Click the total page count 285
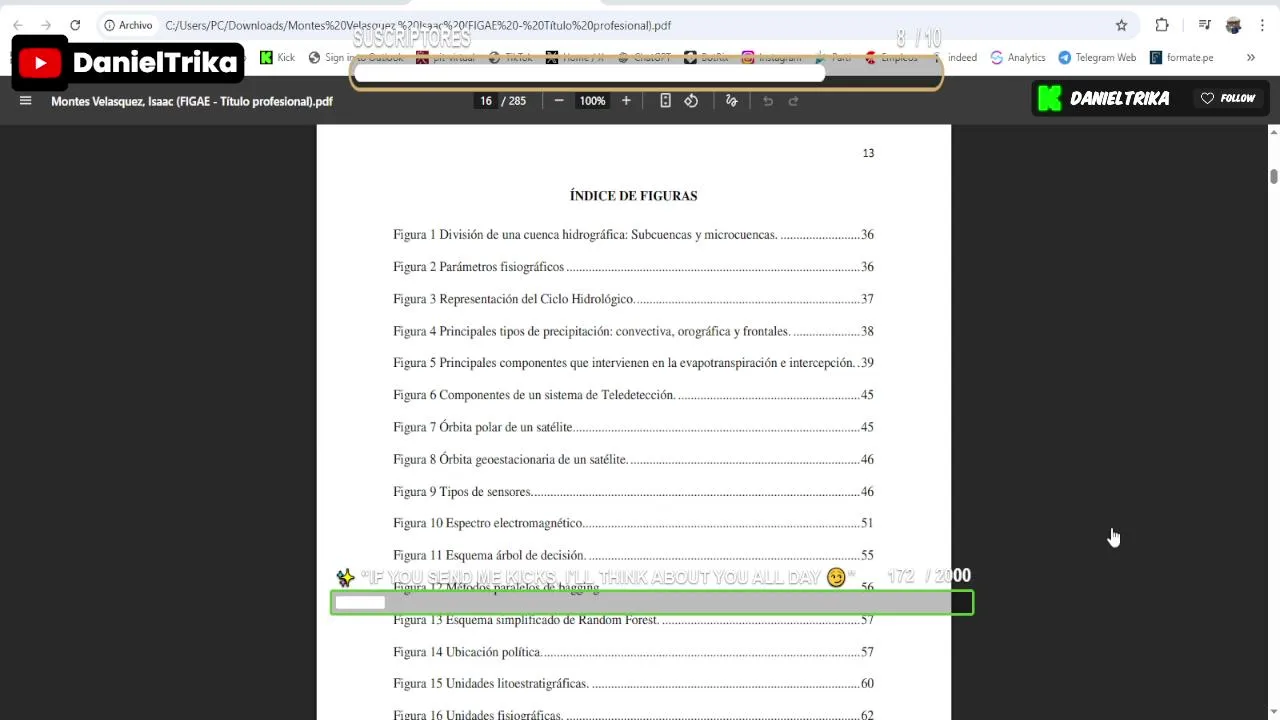1280x720 pixels. (x=517, y=101)
